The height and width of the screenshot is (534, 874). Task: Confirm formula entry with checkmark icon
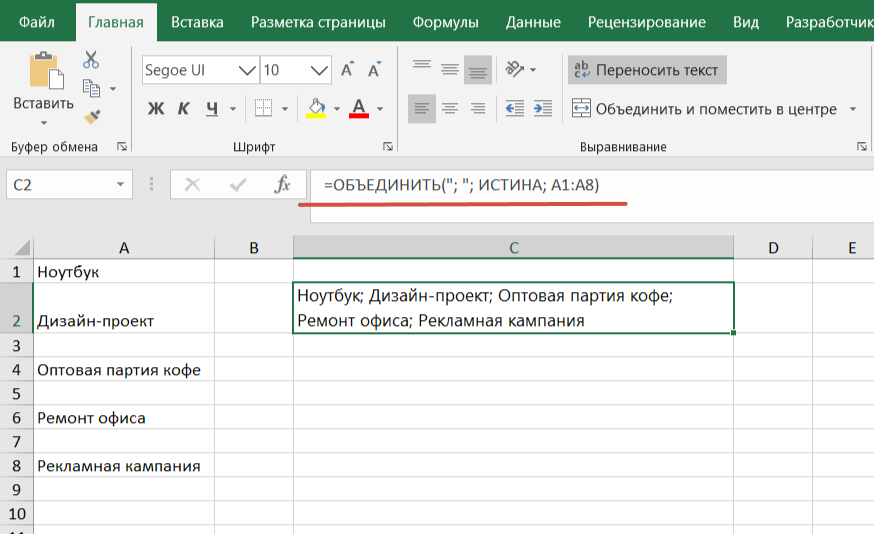[238, 185]
